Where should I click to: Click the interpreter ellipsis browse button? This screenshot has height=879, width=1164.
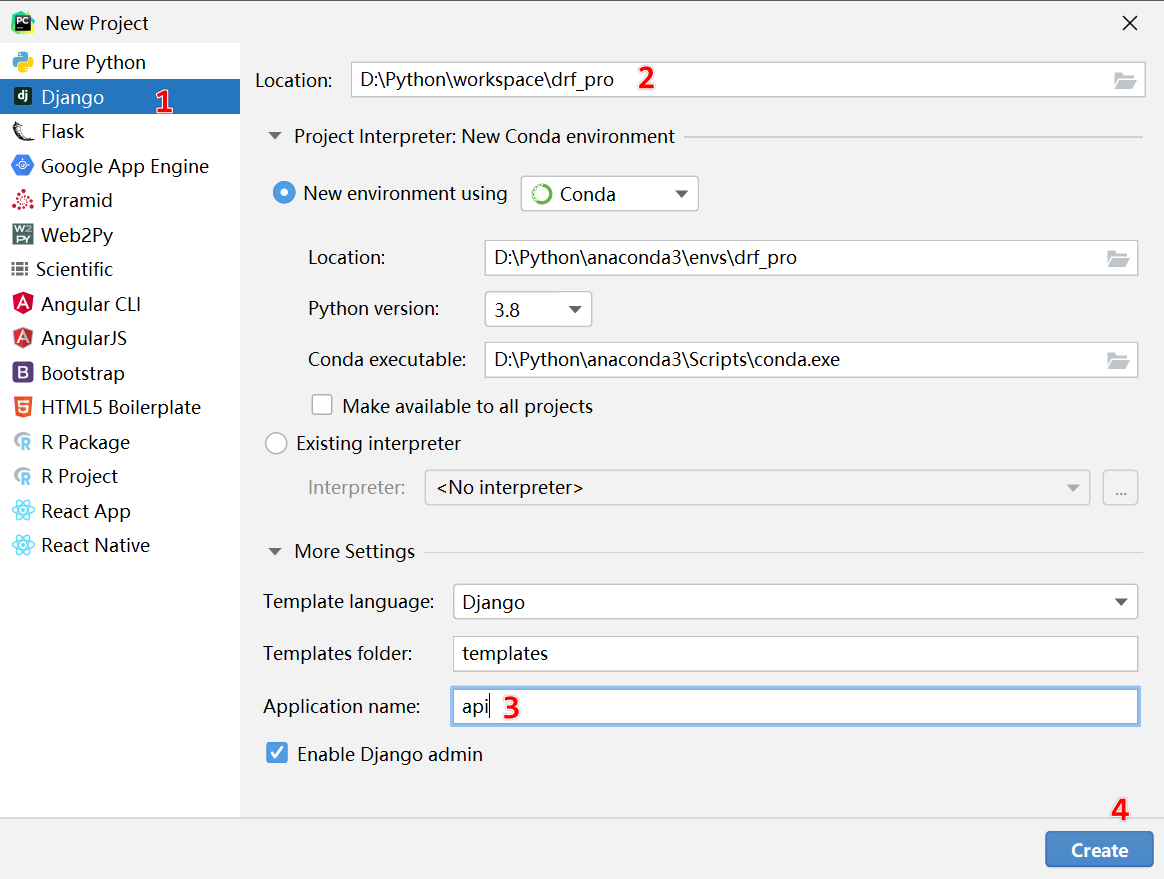coord(1120,488)
